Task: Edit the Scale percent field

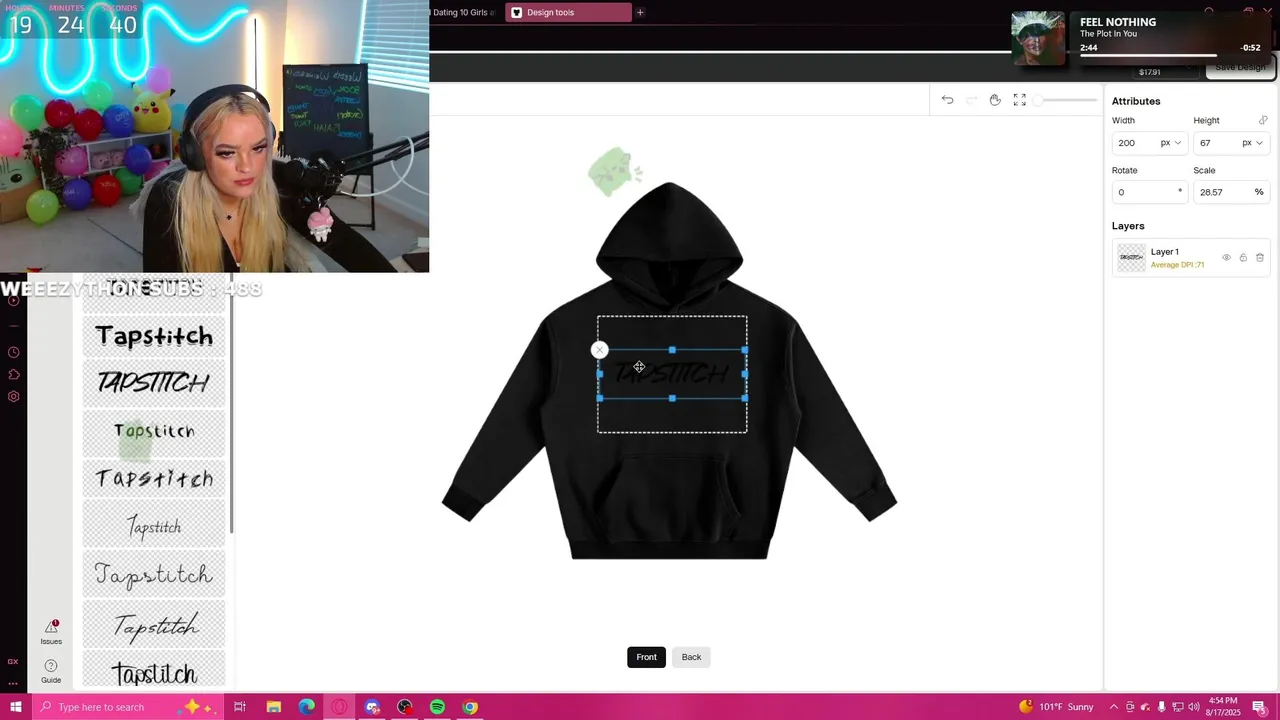Action: click(x=1231, y=192)
